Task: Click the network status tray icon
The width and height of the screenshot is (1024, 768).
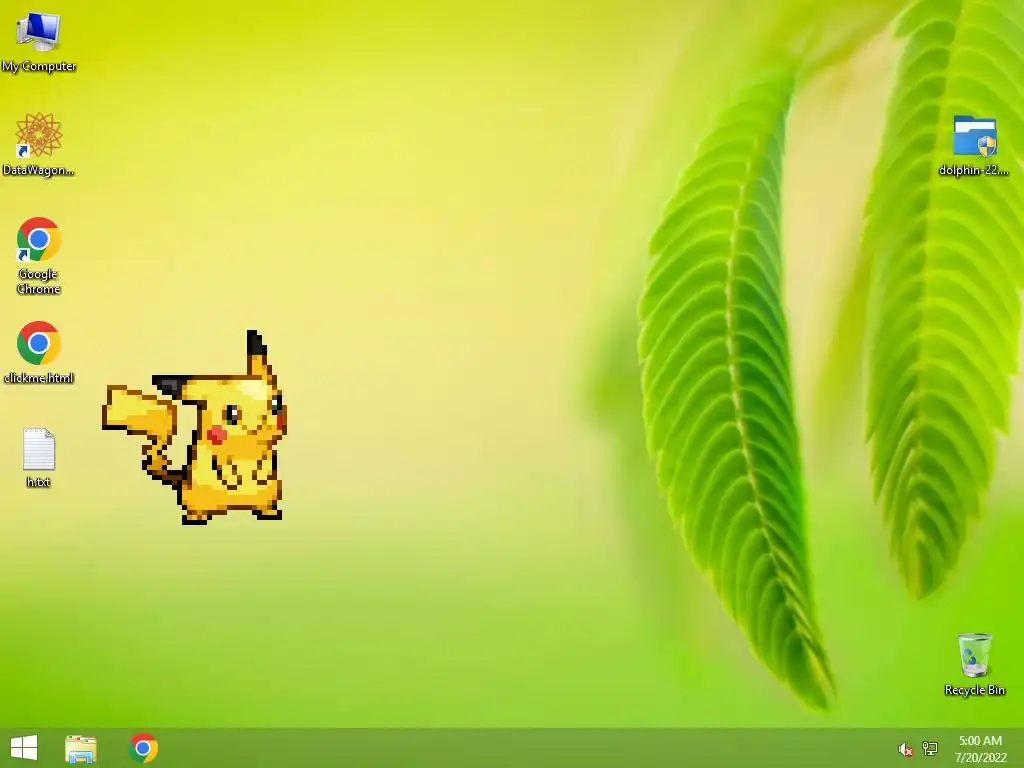Action: [930, 748]
